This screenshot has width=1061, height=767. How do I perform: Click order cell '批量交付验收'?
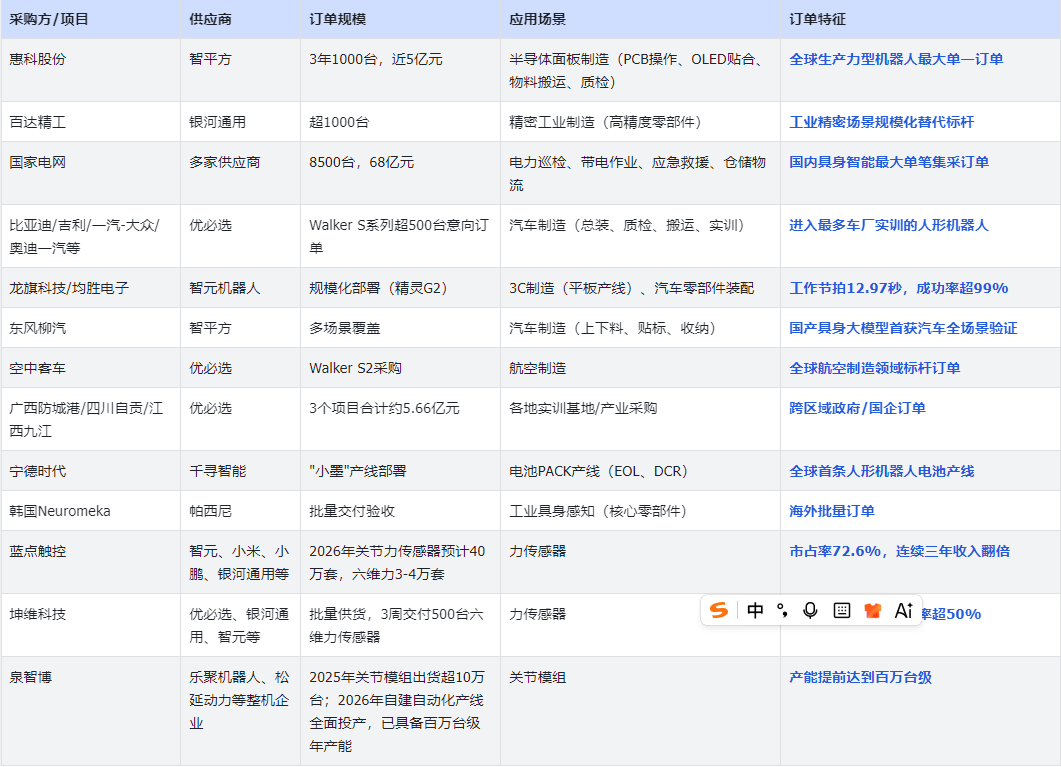[401, 511]
